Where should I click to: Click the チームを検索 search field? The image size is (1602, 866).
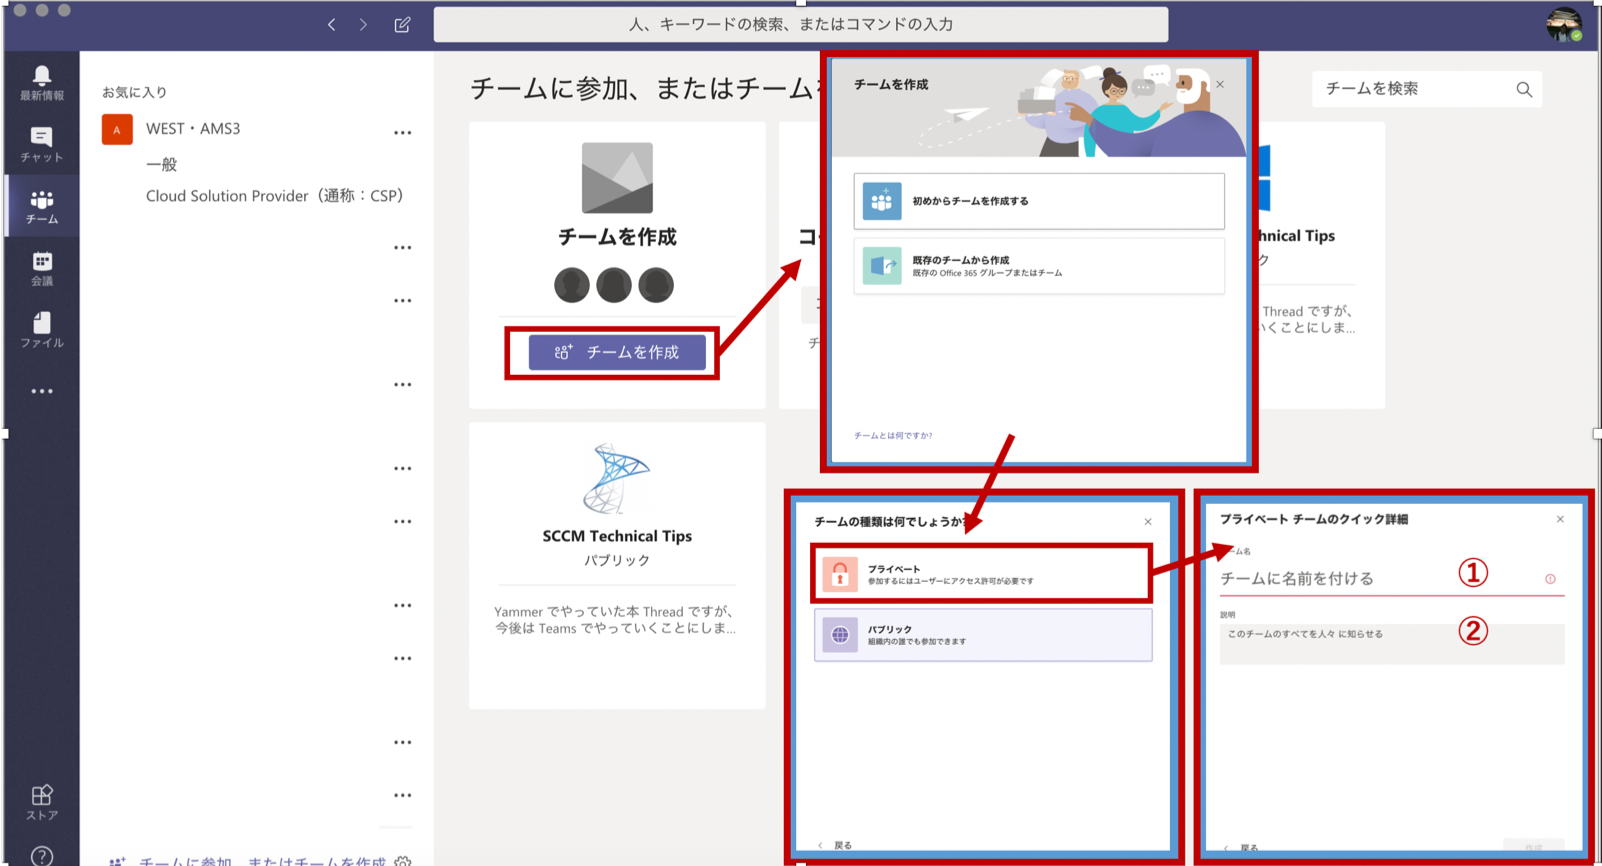pos(1426,89)
